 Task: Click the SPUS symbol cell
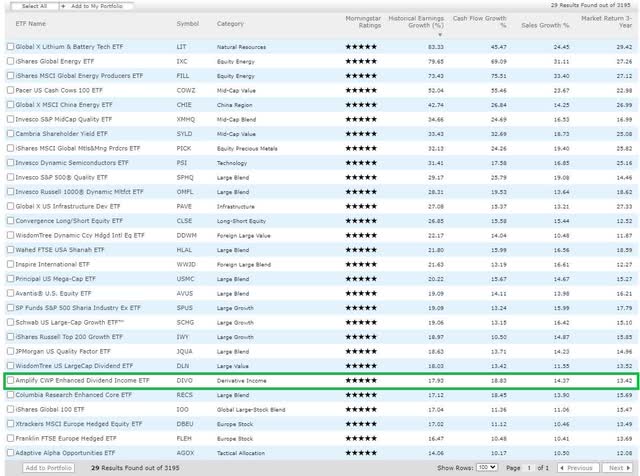(184, 308)
